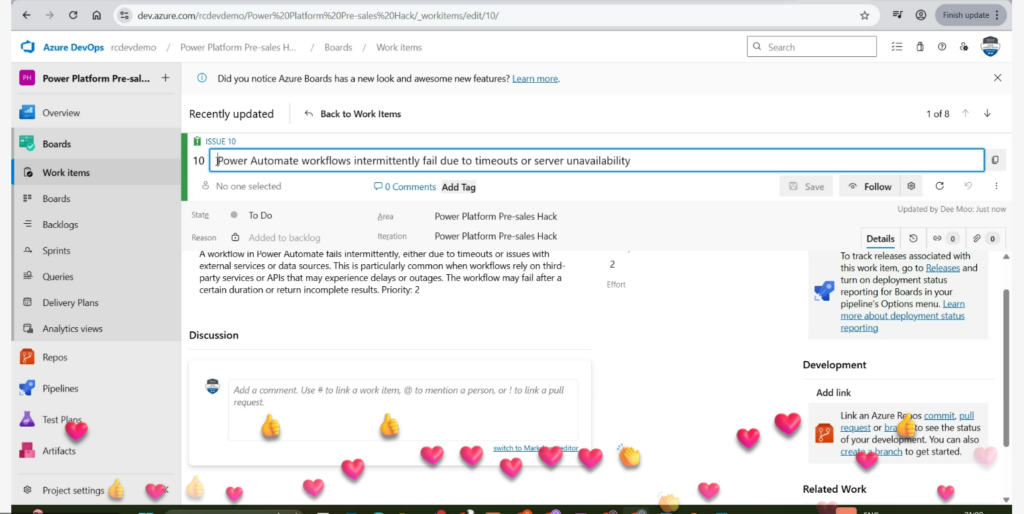Open the Area path field
The height and width of the screenshot is (514, 1024).
click(496, 216)
